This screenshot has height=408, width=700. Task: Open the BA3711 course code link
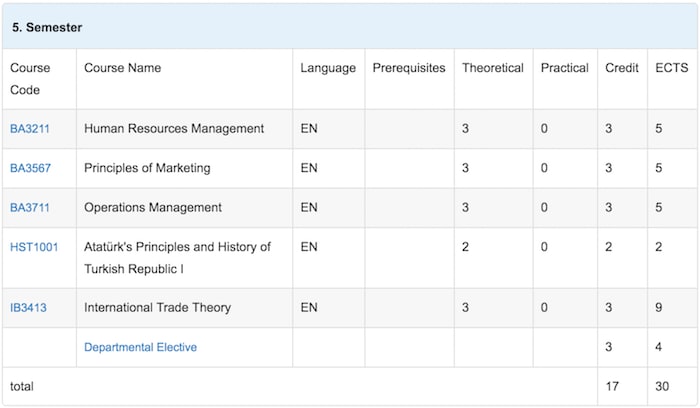(x=30, y=208)
